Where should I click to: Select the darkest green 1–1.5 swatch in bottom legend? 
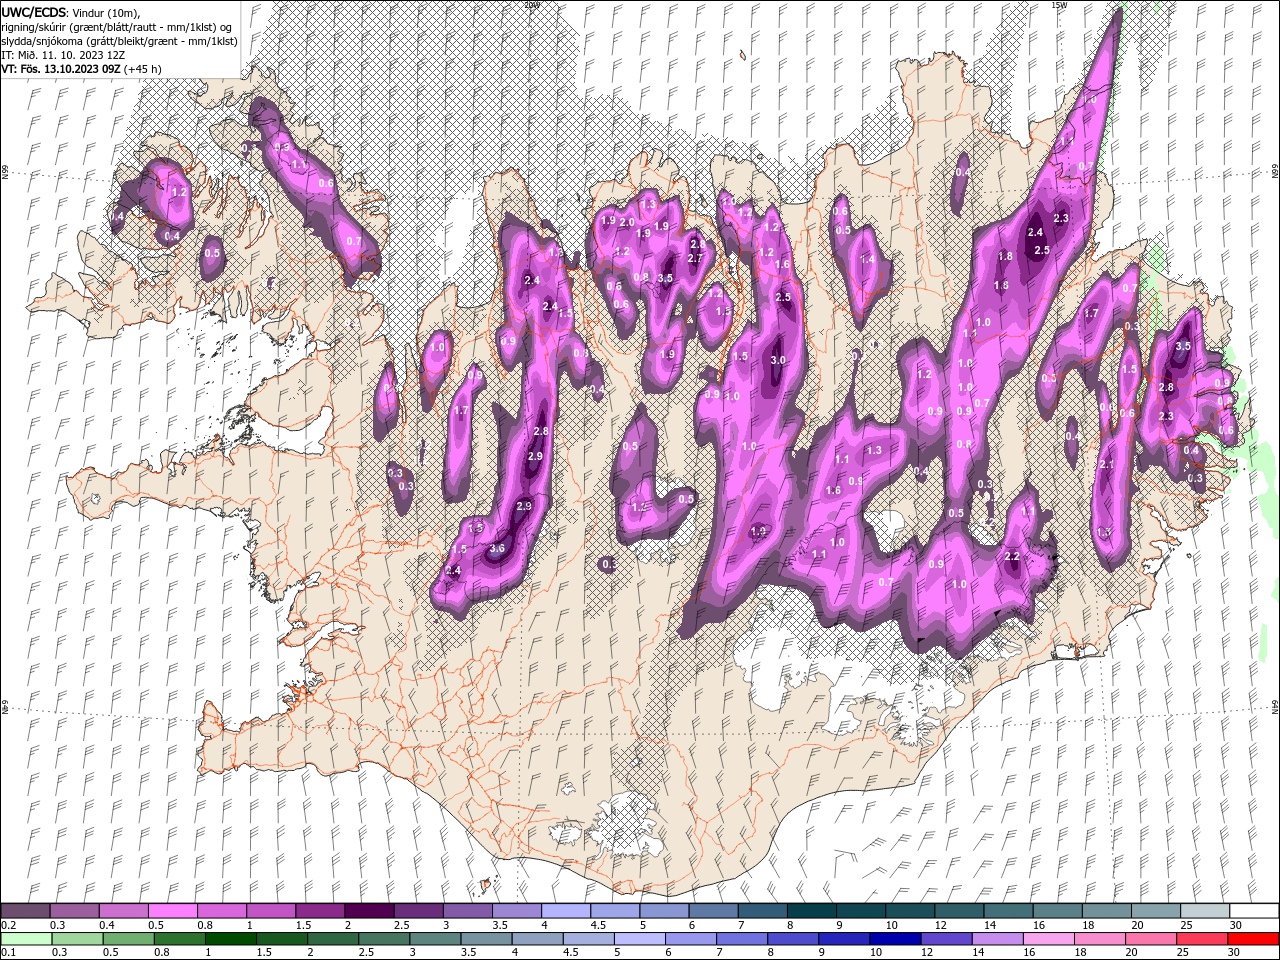(231, 939)
